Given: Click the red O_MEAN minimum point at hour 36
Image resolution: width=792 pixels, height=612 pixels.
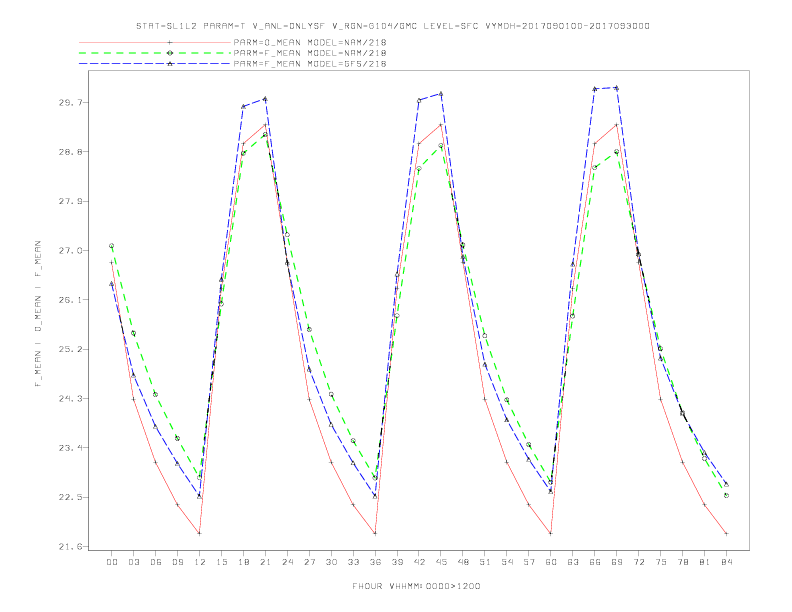Looking at the screenshot, I should coord(375,533).
